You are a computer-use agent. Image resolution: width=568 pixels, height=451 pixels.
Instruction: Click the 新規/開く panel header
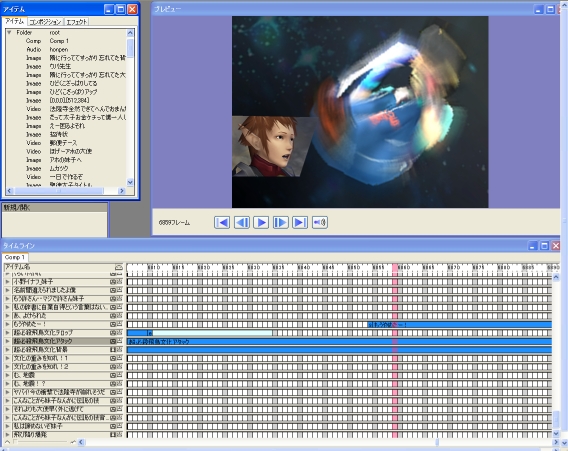click(x=55, y=208)
